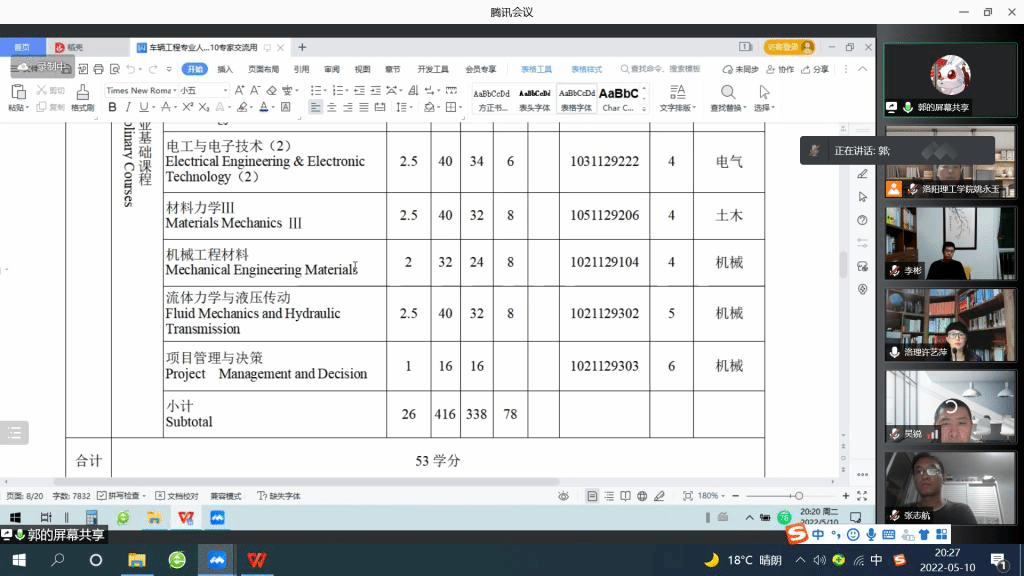Open the Times New Roman font dropdown

pyautogui.click(x=138, y=90)
